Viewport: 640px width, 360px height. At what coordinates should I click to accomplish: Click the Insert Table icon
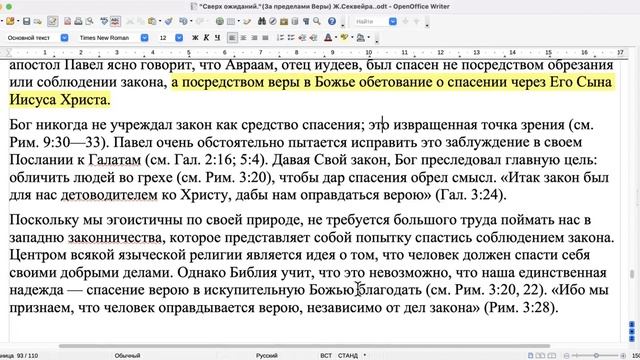pyautogui.click(x=231, y=21)
